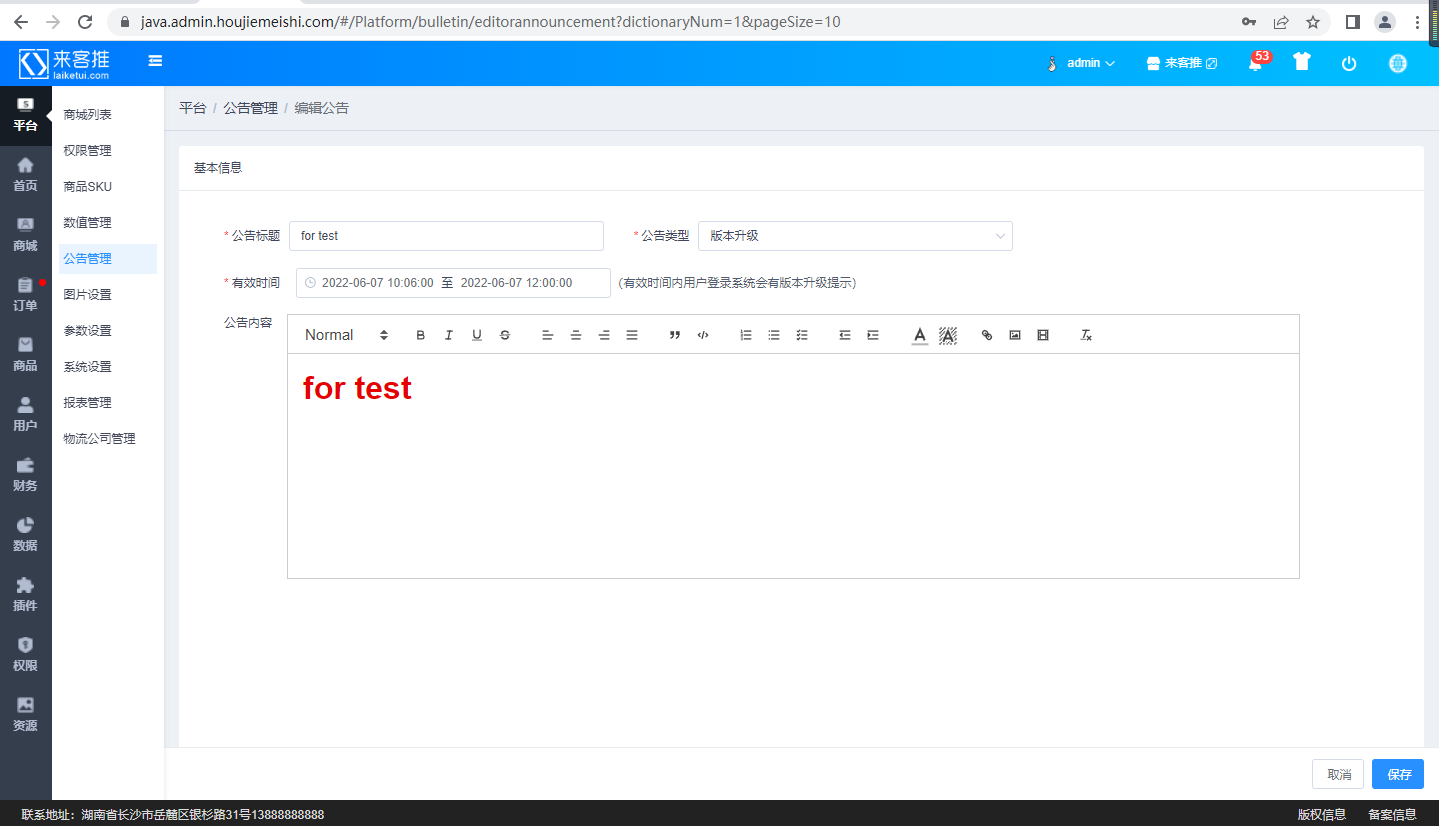Open 财务 in left navigation
The height and width of the screenshot is (826, 1439).
click(x=25, y=475)
